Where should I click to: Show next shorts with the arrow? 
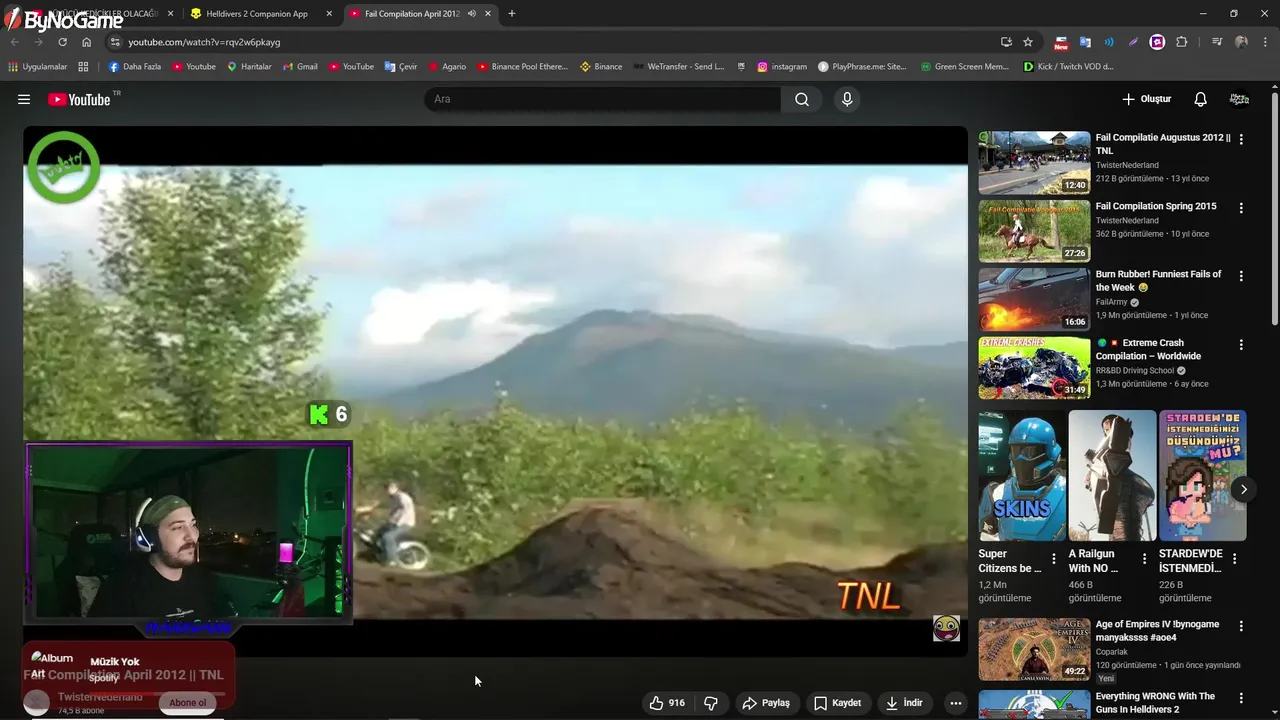[x=1243, y=489]
